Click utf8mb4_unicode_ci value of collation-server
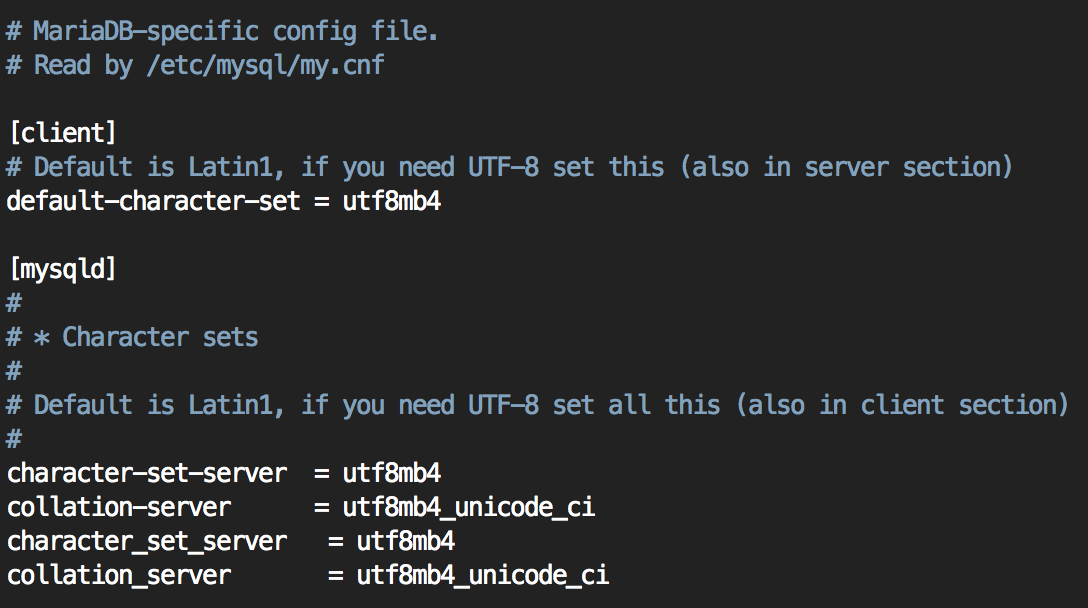The image size is (1088, 608). coord(469,507)
